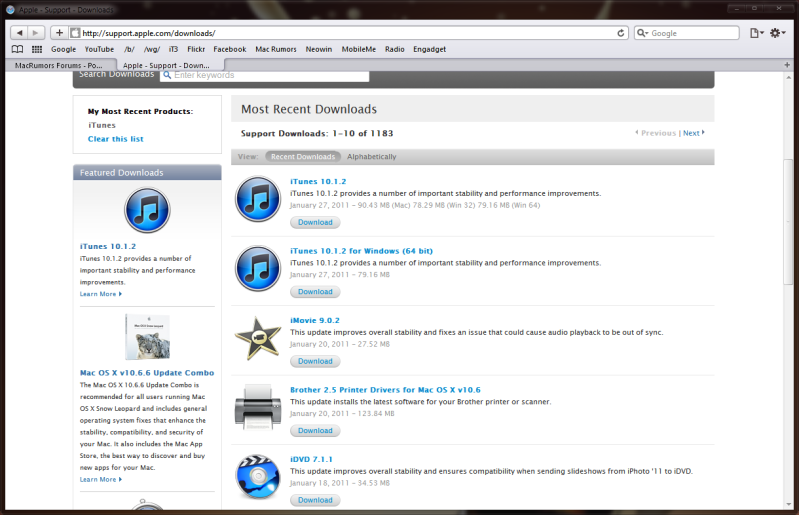Click the site favicon in address bar
This screenshot has width=799, height=515.
(75, 33)
